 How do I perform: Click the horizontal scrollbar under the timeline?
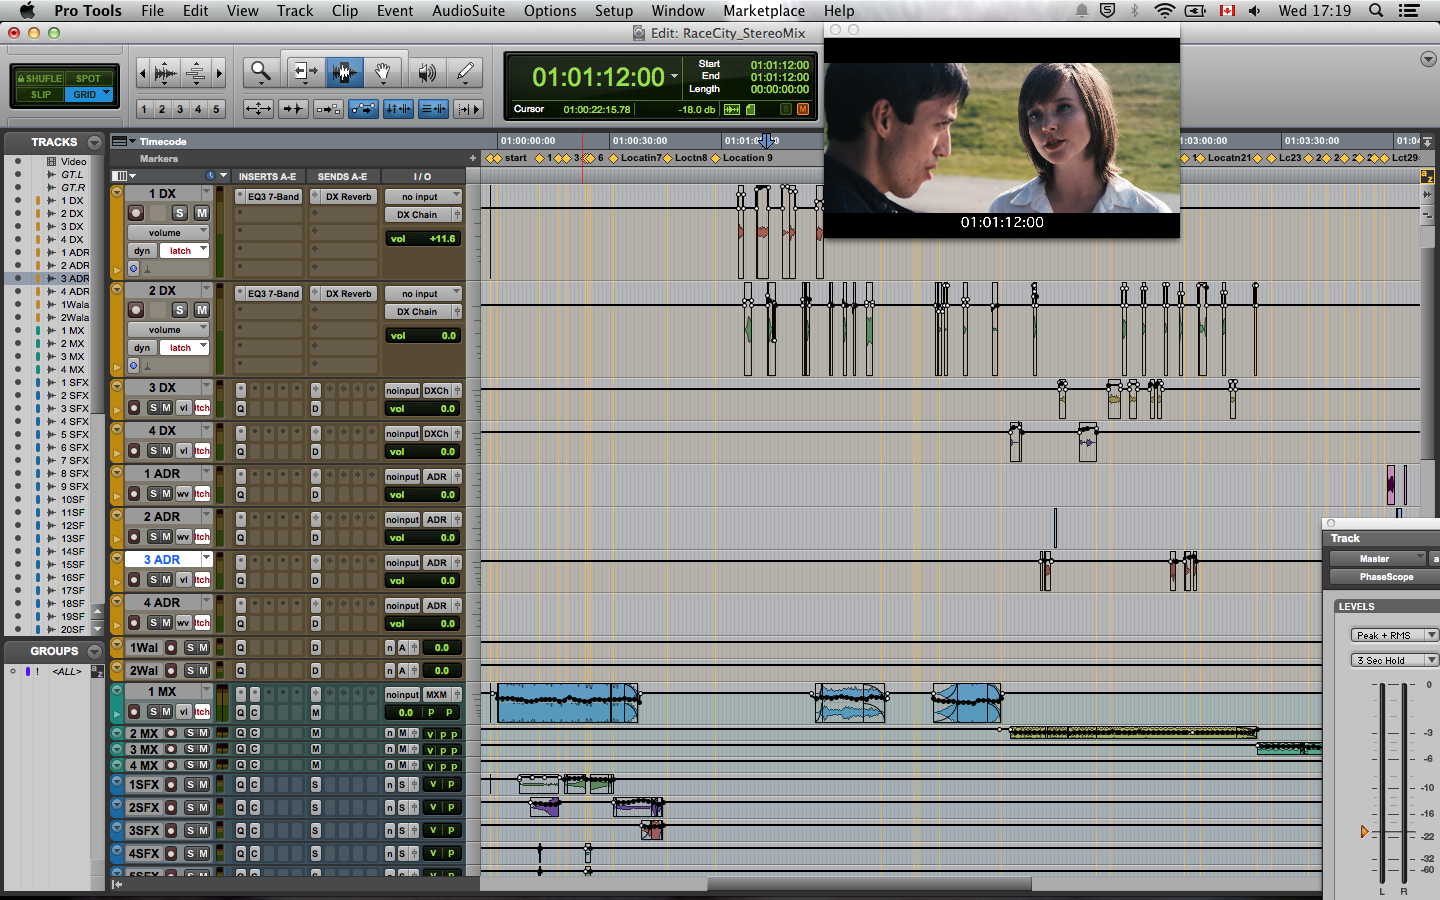coord(868,884)
